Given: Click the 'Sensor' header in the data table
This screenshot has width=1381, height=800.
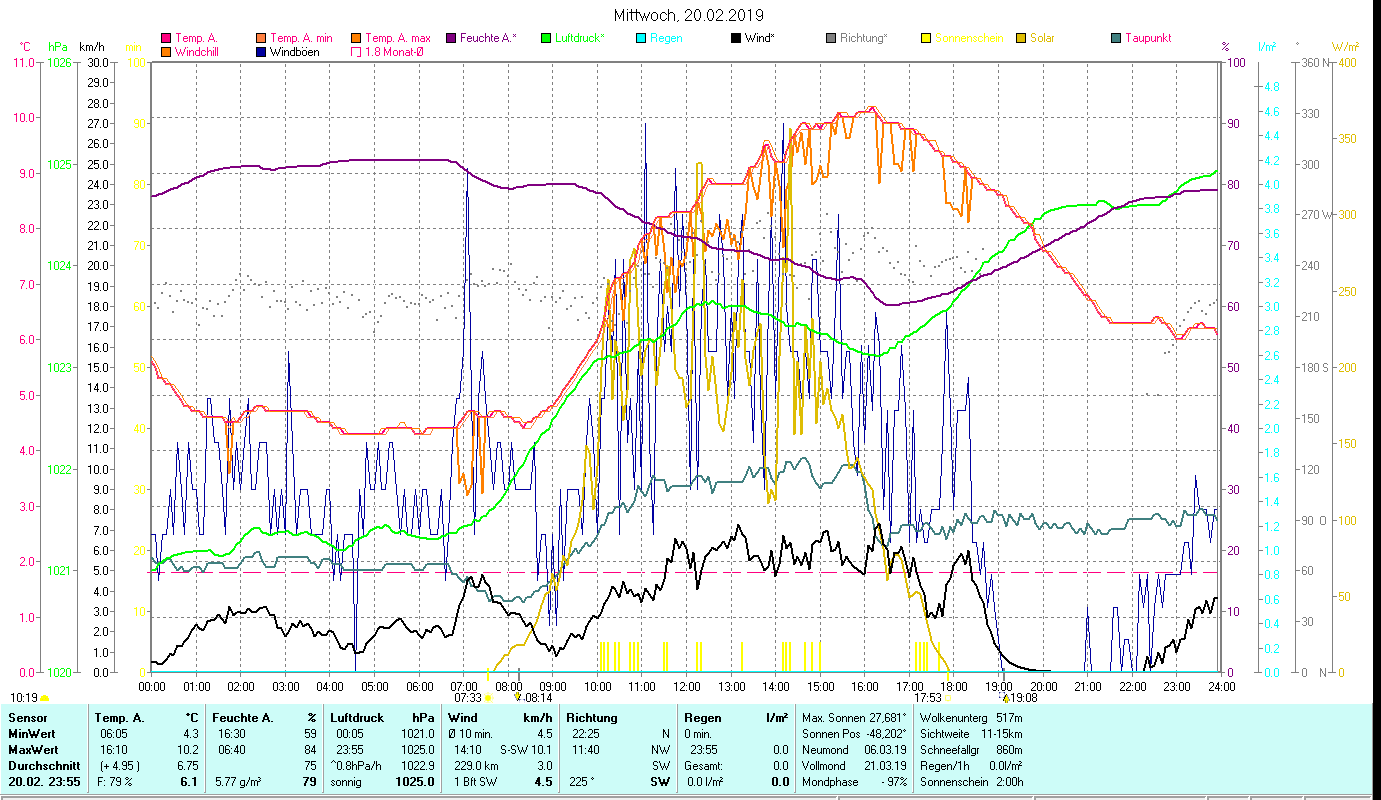Looking at the screenshot, I should (x=26, y=718).
